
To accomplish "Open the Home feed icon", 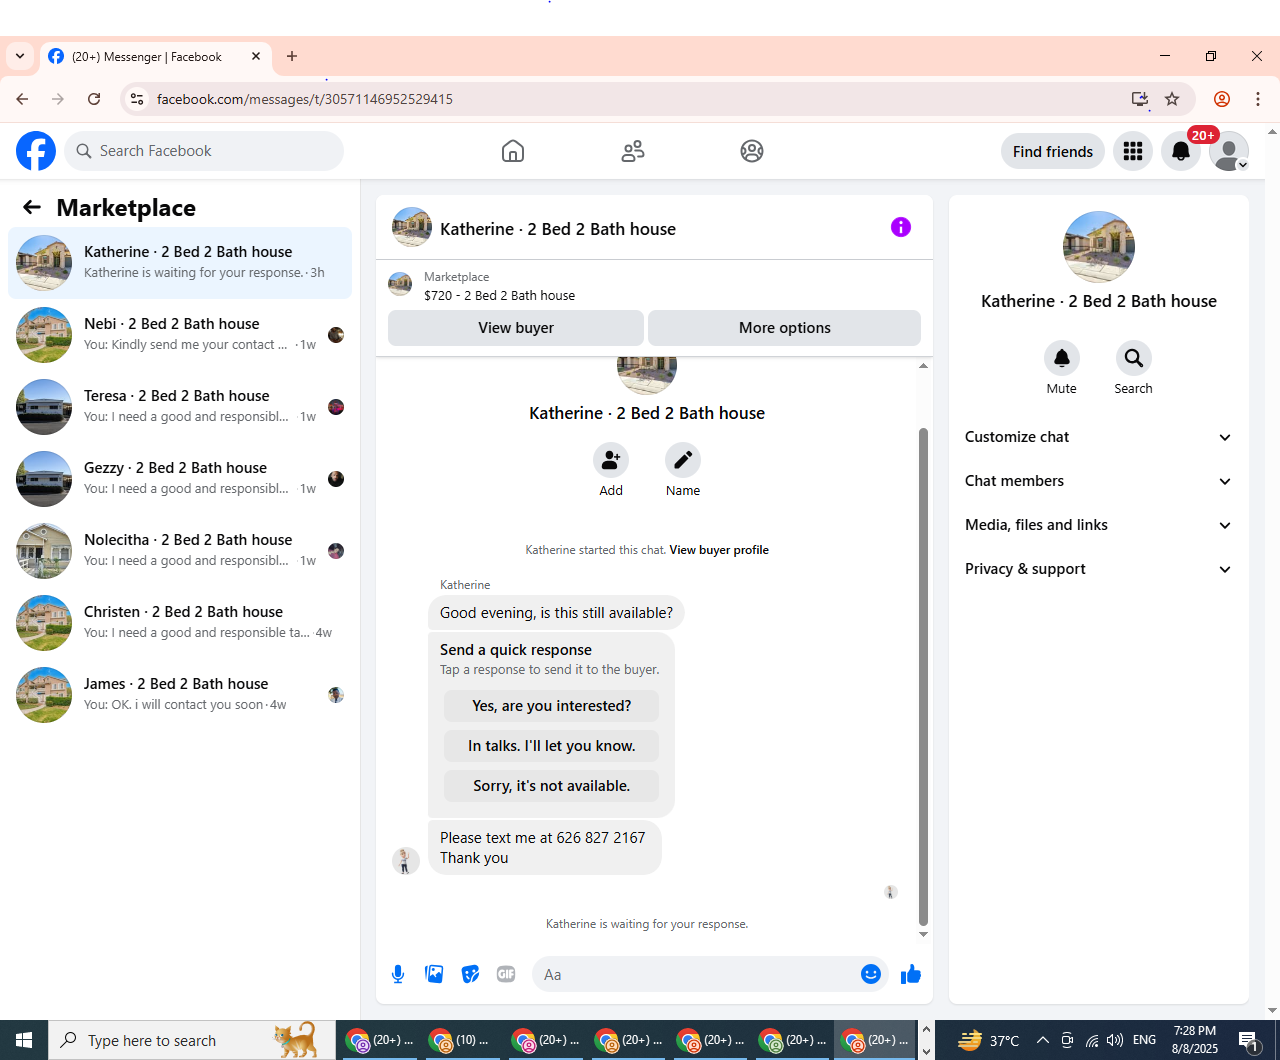I will 513,151.
